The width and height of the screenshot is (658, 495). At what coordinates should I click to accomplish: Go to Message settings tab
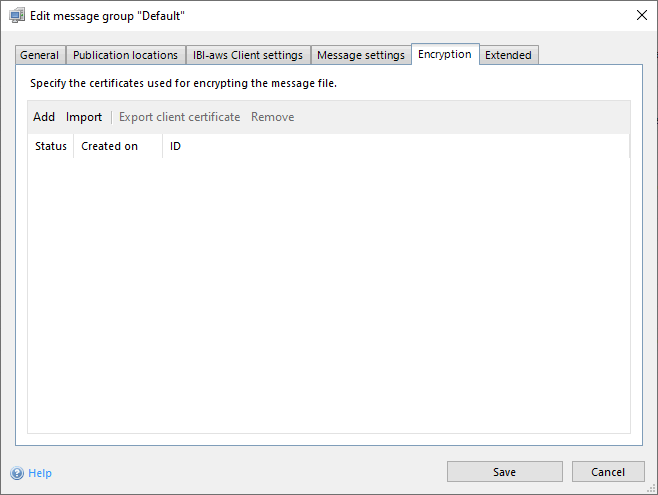(361, 56)
